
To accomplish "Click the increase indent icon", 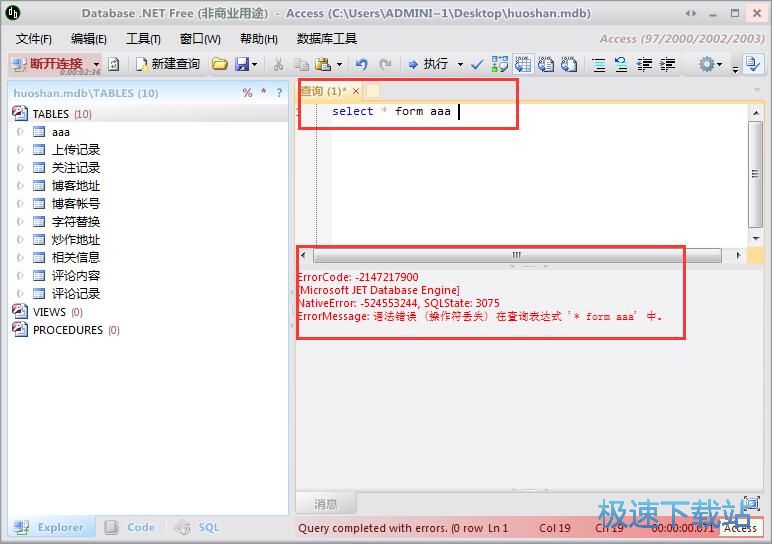I will (667, 65).
